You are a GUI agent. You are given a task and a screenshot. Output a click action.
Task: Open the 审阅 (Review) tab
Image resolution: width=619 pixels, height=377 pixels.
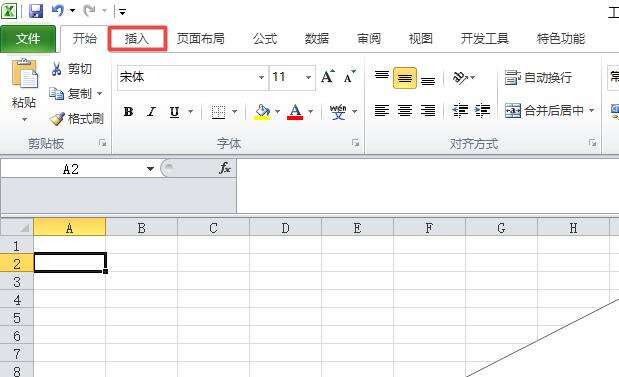click(369, 39)
